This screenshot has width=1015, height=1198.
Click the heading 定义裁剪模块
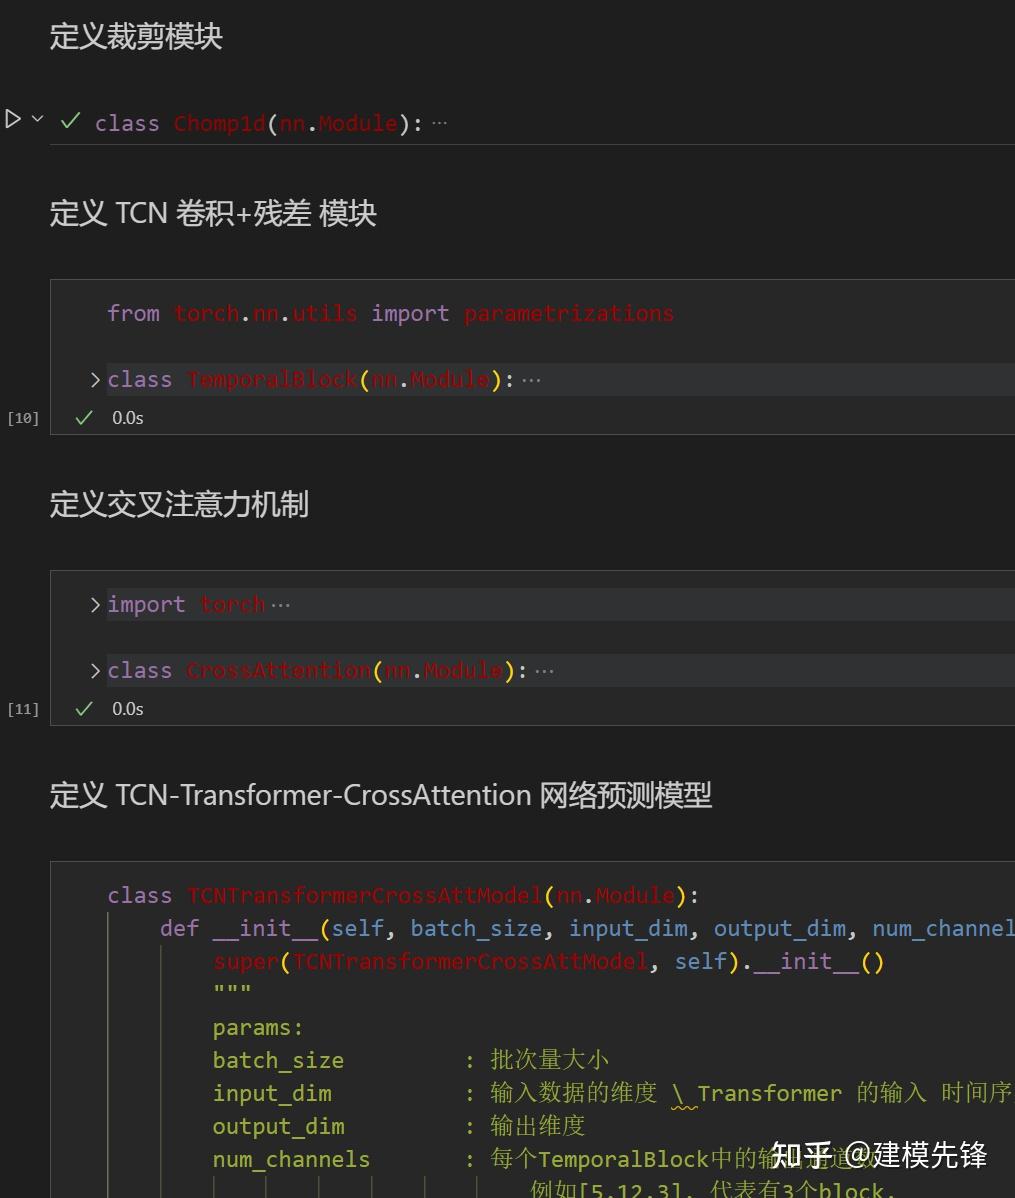tap(136, 37)
